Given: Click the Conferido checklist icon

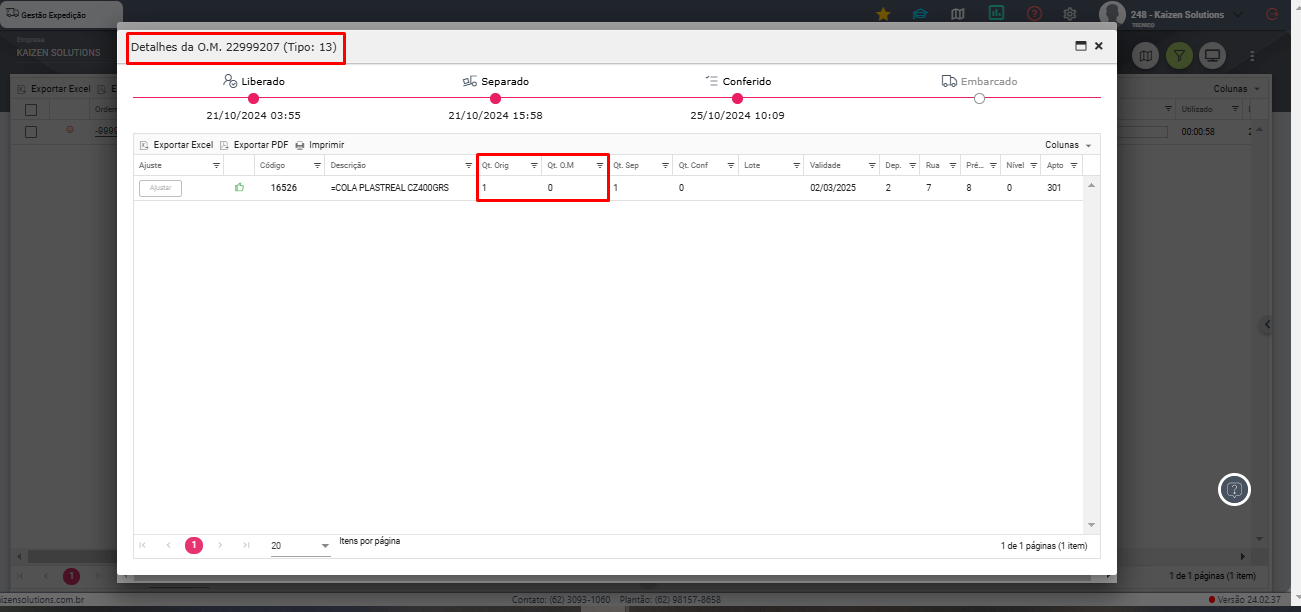Looking at the screenshot, I should [x=711, y=81].
